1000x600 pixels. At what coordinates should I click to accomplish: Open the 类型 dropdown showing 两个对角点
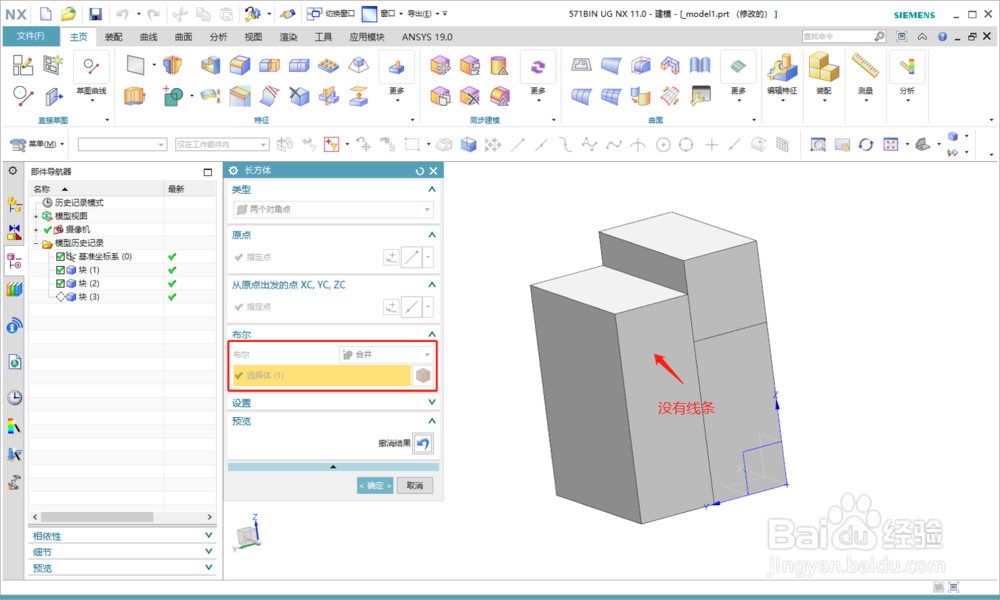[333, 209]
